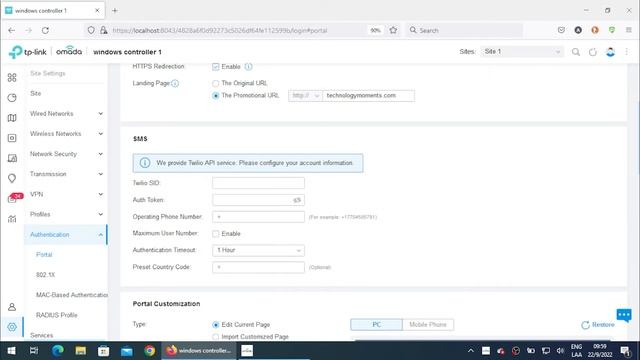Image resolution: width=640 pixels, height=360 pixels.
Task: Toggle the HTTPS Redirection Enable checkbox
Action: click(x=216, y=67)
